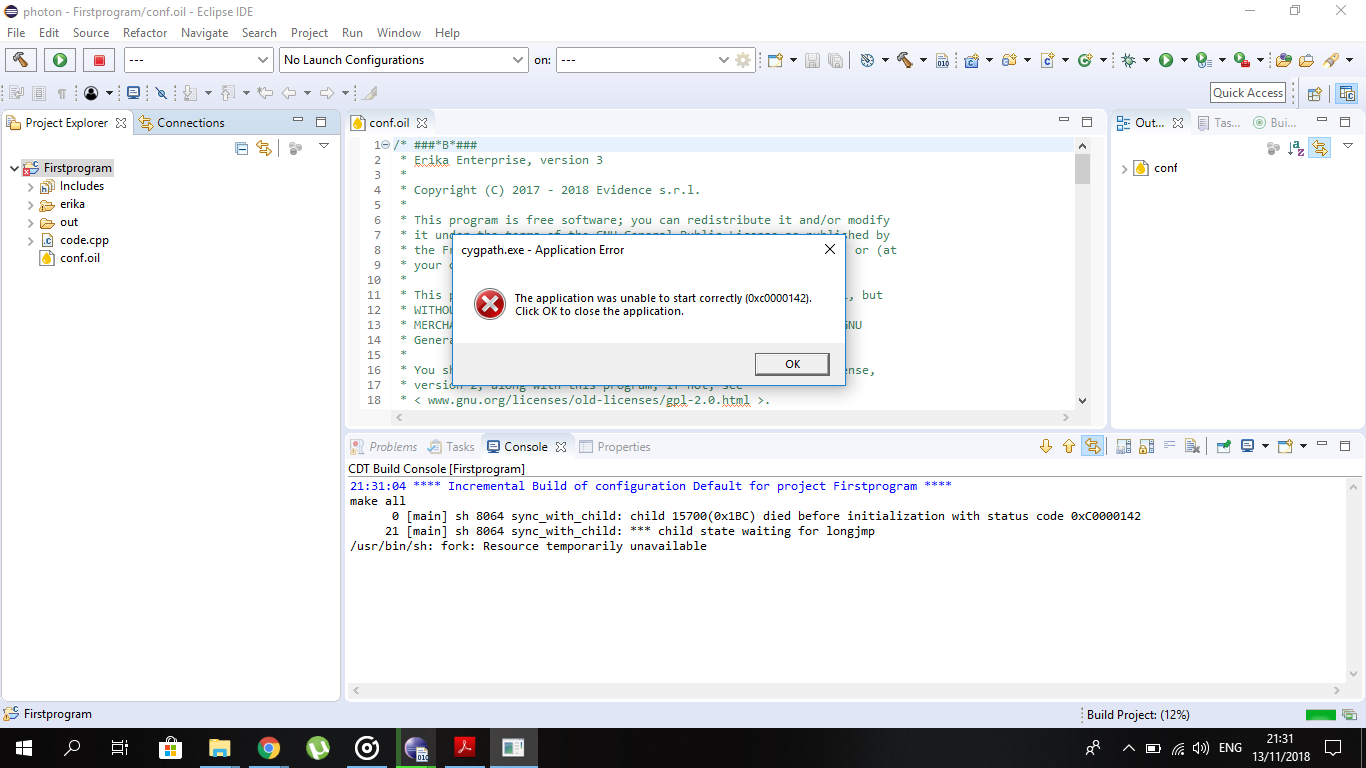This screenshot has height=768, width=1366.
Task: Expand the conf node in Outline
Action: tap(1125, 169)
